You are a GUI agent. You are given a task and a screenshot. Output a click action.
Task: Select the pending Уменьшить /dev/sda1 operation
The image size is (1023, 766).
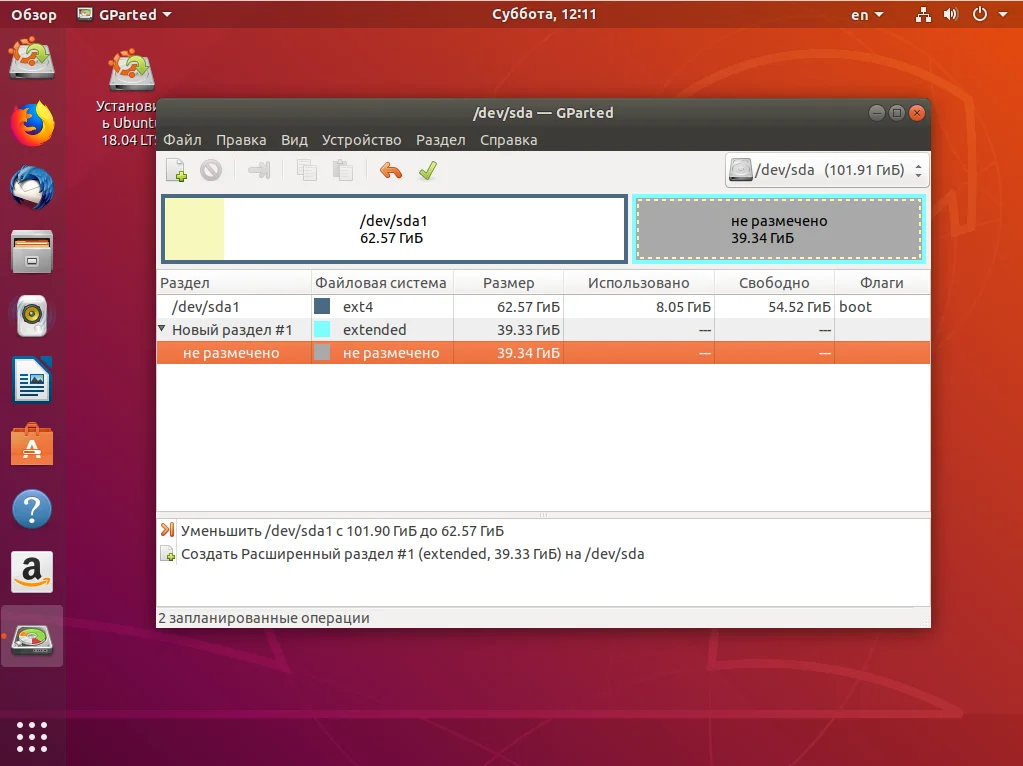tap(342, 530)
